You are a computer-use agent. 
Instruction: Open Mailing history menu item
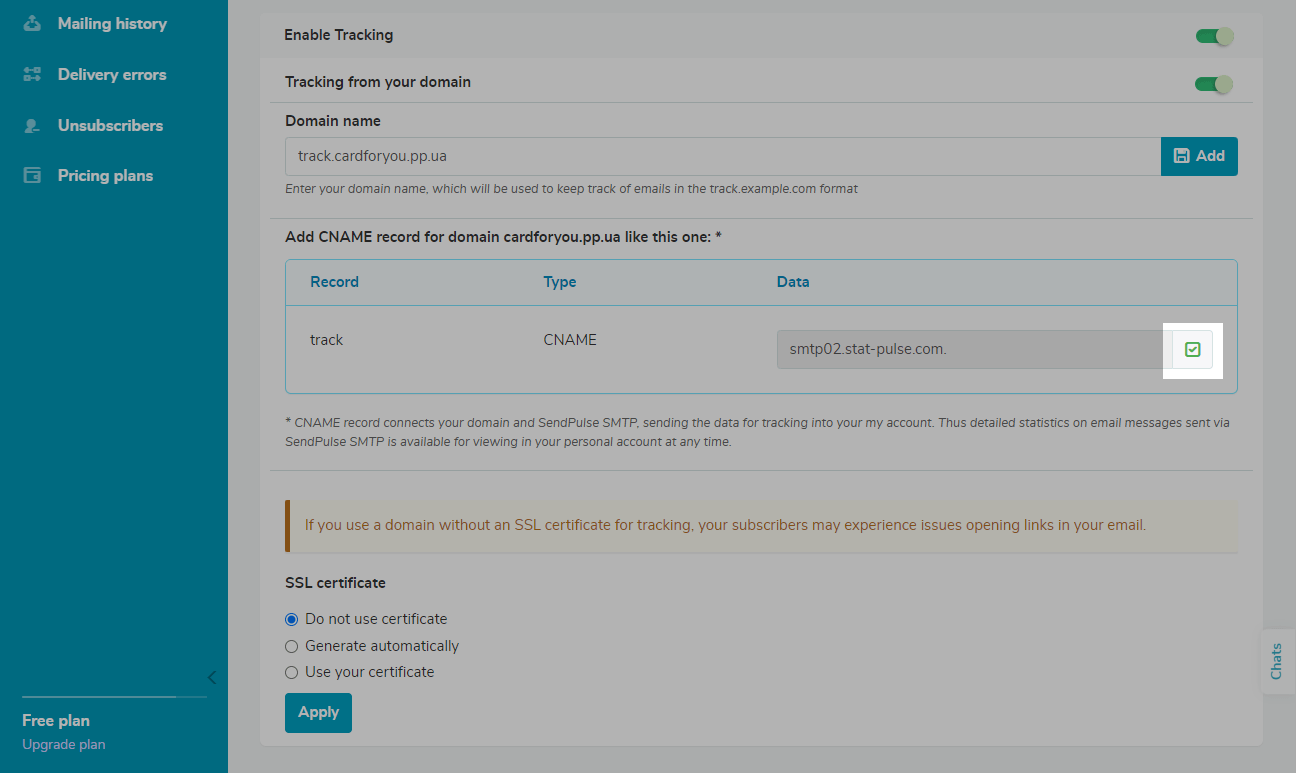point(112,23)
